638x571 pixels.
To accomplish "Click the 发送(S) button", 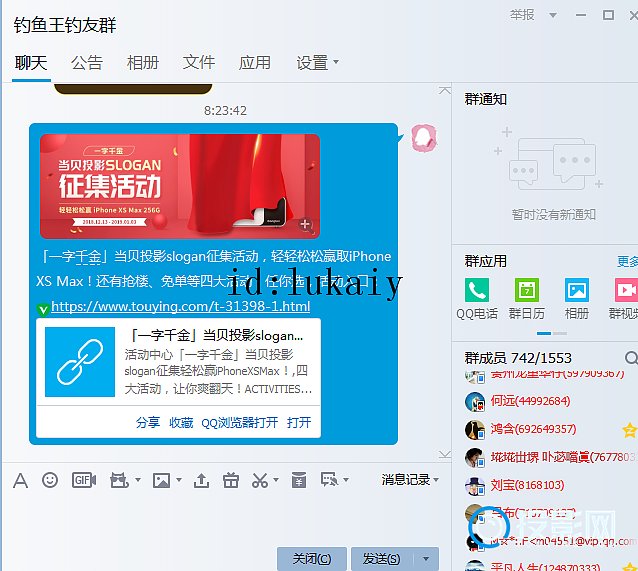I will 382,559.
